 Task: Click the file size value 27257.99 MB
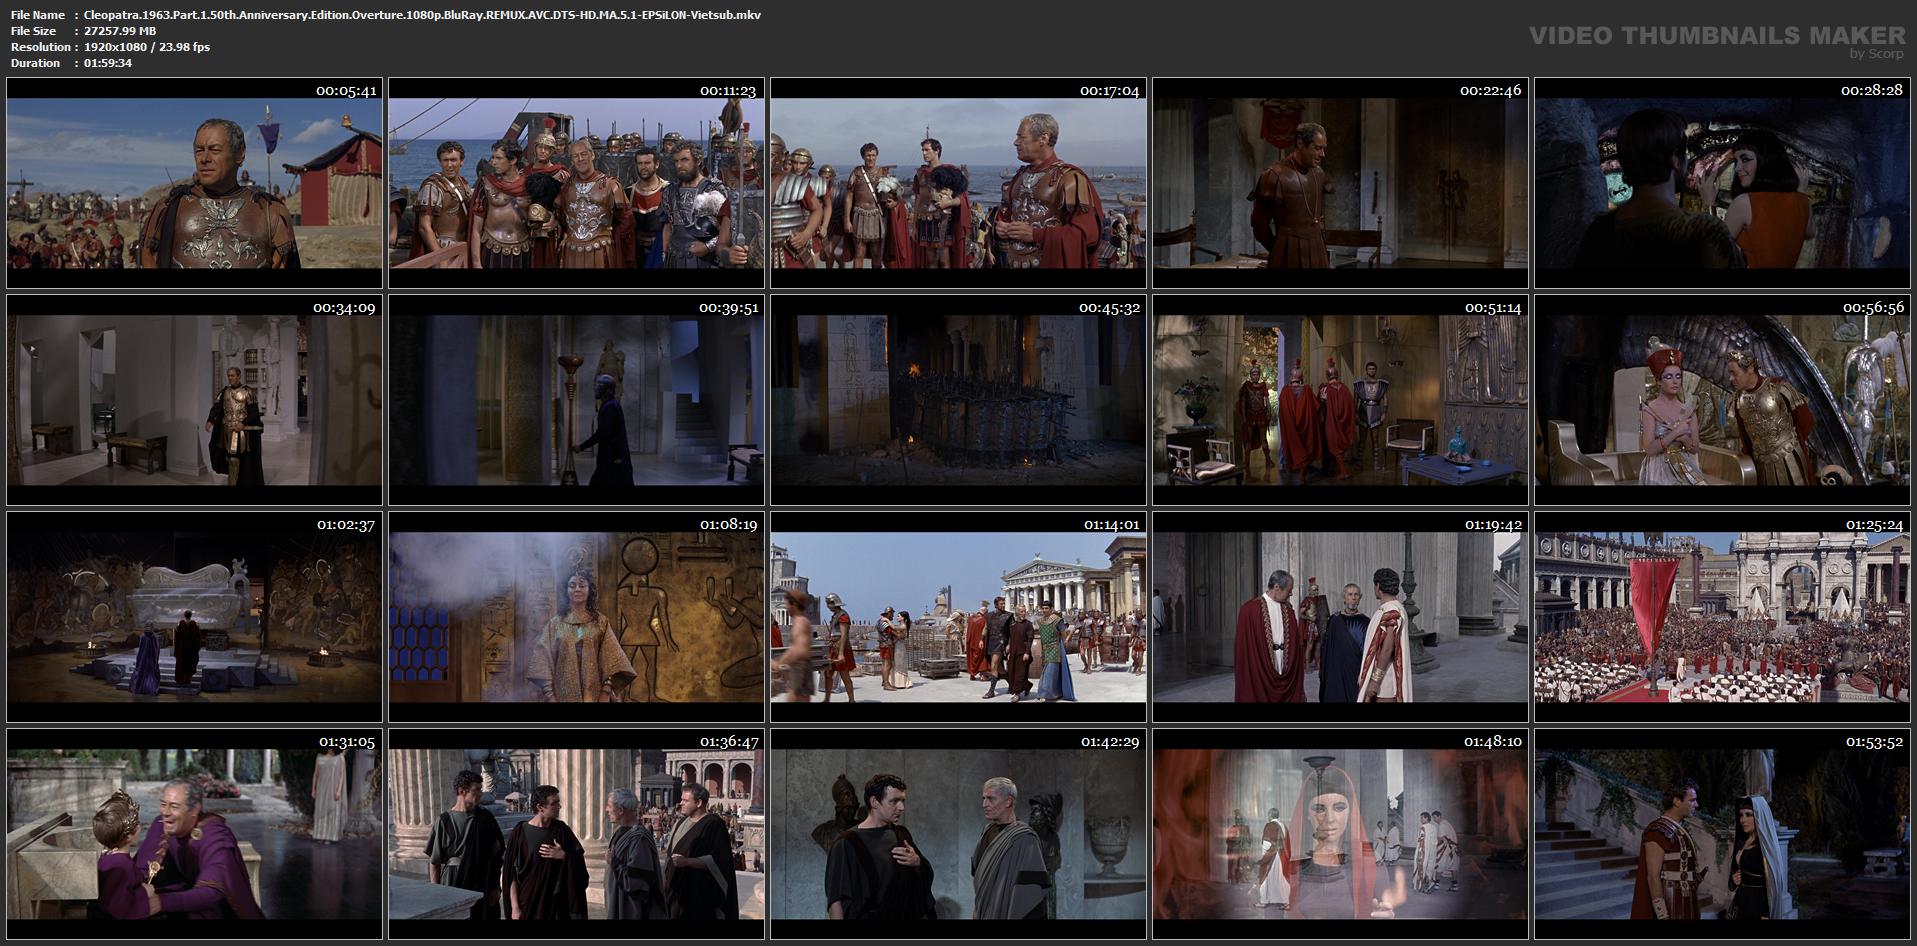point(120,31)
